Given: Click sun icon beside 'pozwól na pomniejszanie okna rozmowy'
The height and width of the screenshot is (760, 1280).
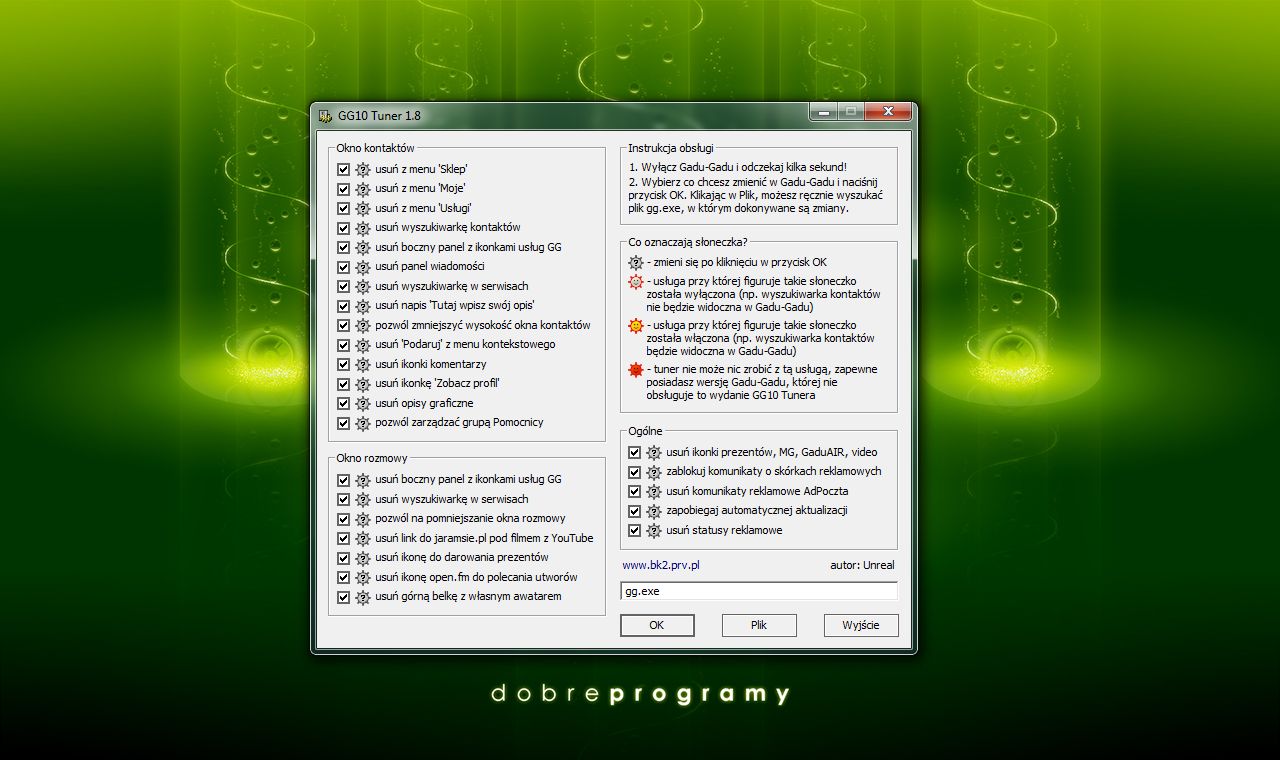Looking at the screenshot, I should pyautogui.click(x=363, y=519).
